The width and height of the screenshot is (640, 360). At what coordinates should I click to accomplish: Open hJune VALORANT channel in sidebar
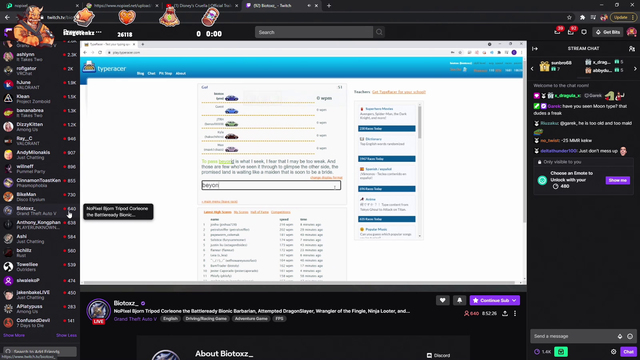(x=40, y=85)
